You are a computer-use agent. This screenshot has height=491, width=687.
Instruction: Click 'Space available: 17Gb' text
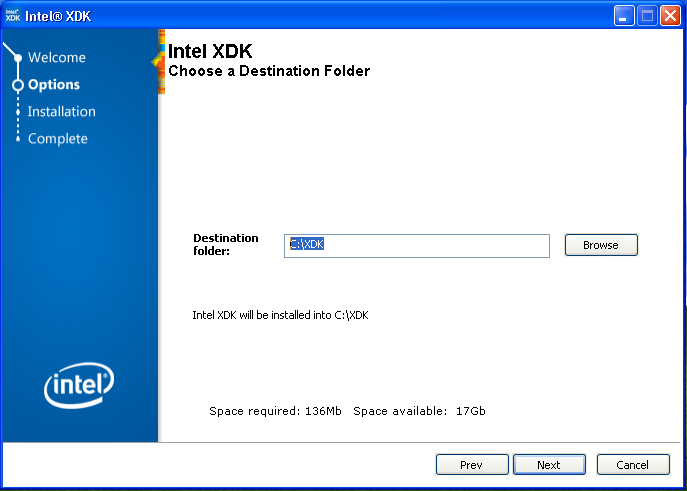[x=419, y=411]
